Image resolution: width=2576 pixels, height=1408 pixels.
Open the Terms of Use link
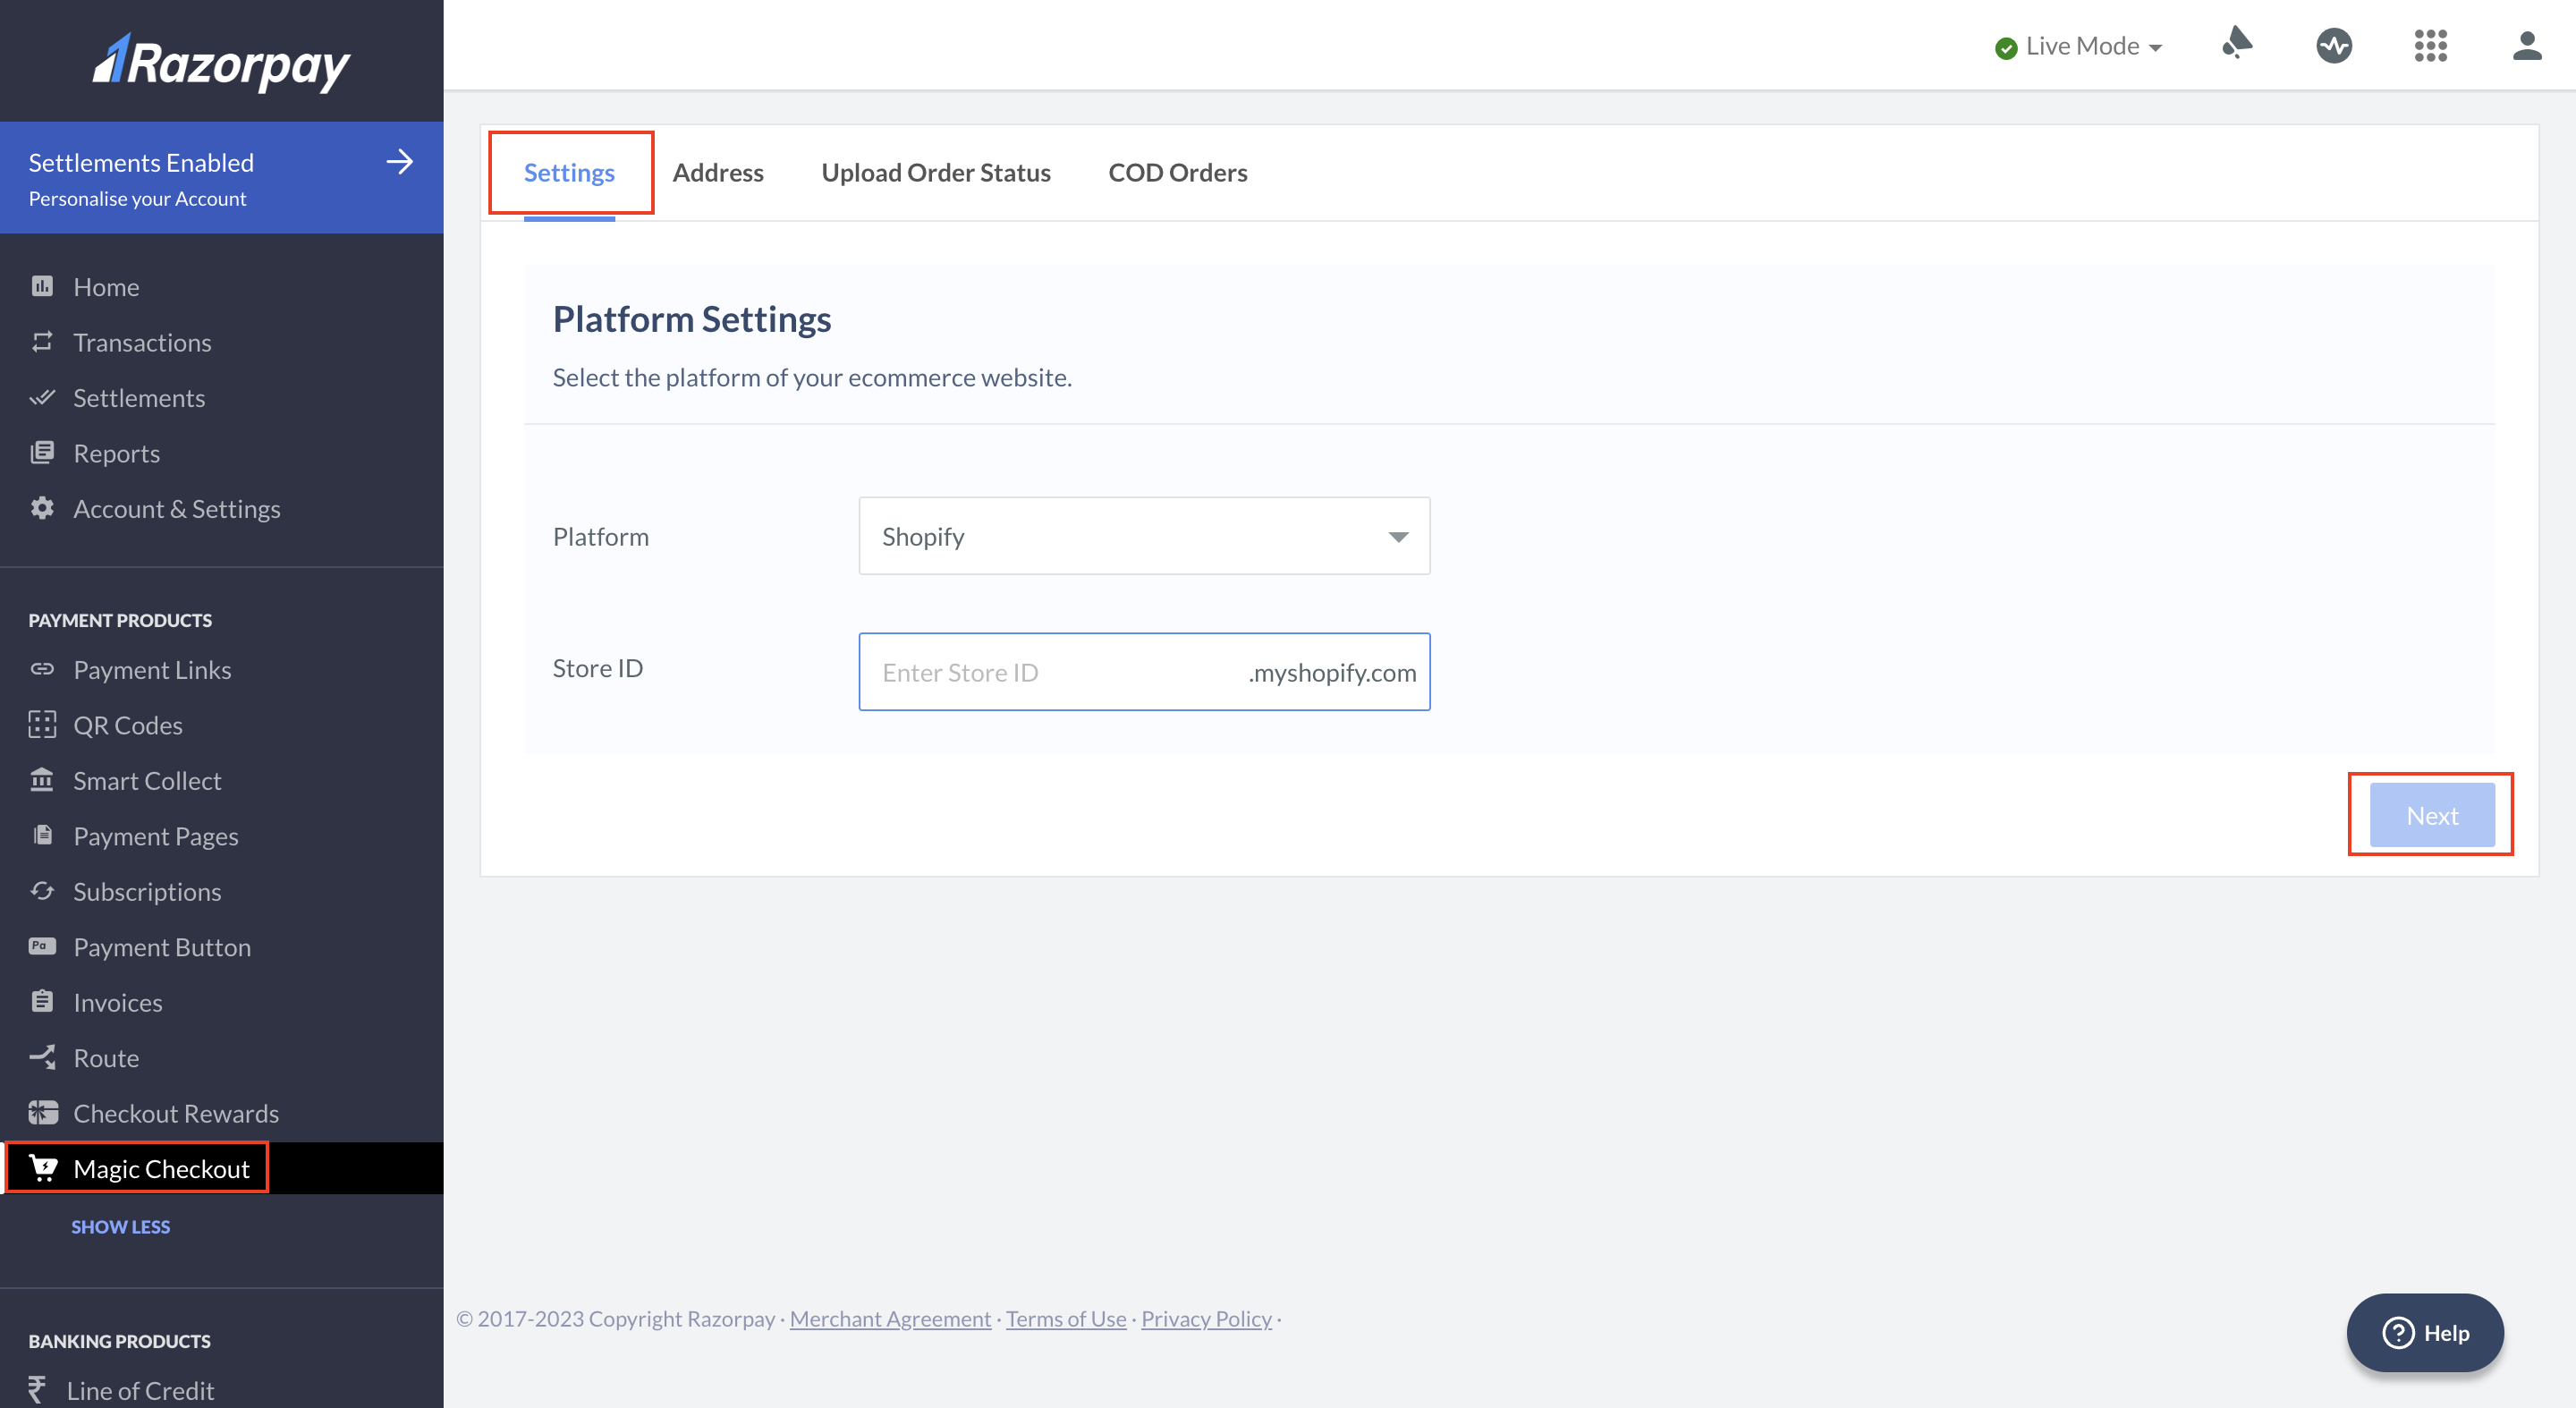point(1065,1318)
